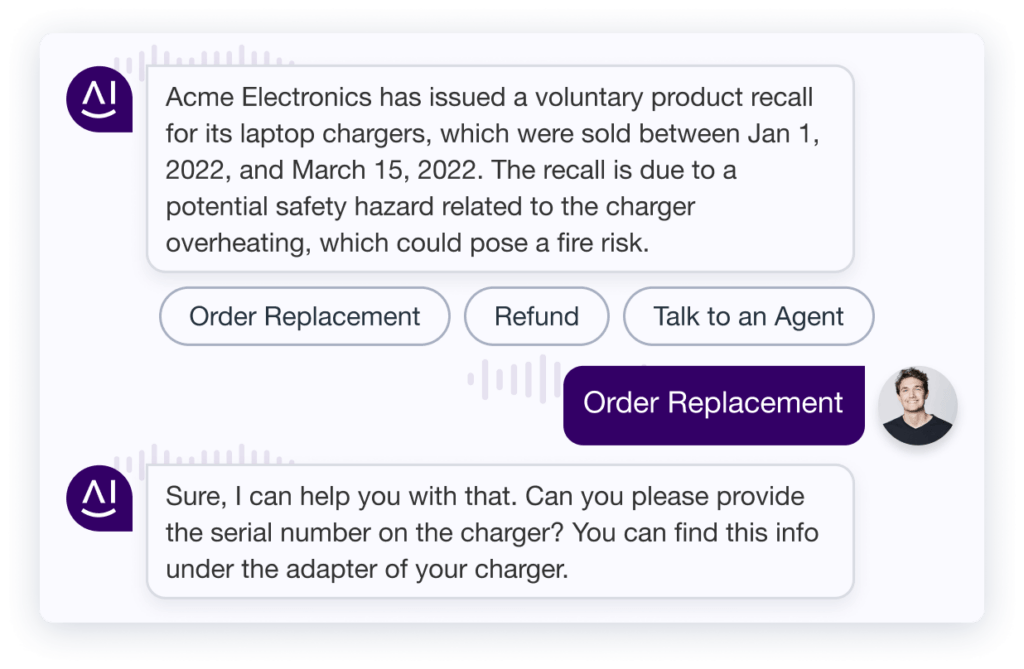Select Talk to an Agent
This screenshot has height=669, width=1024.
(748, 316)
